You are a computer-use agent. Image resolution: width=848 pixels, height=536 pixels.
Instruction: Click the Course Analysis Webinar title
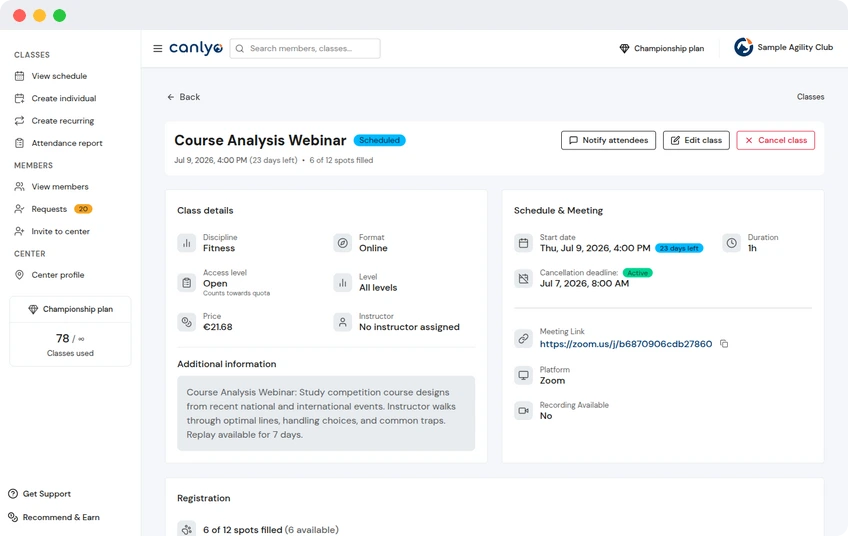coord(260,140)
